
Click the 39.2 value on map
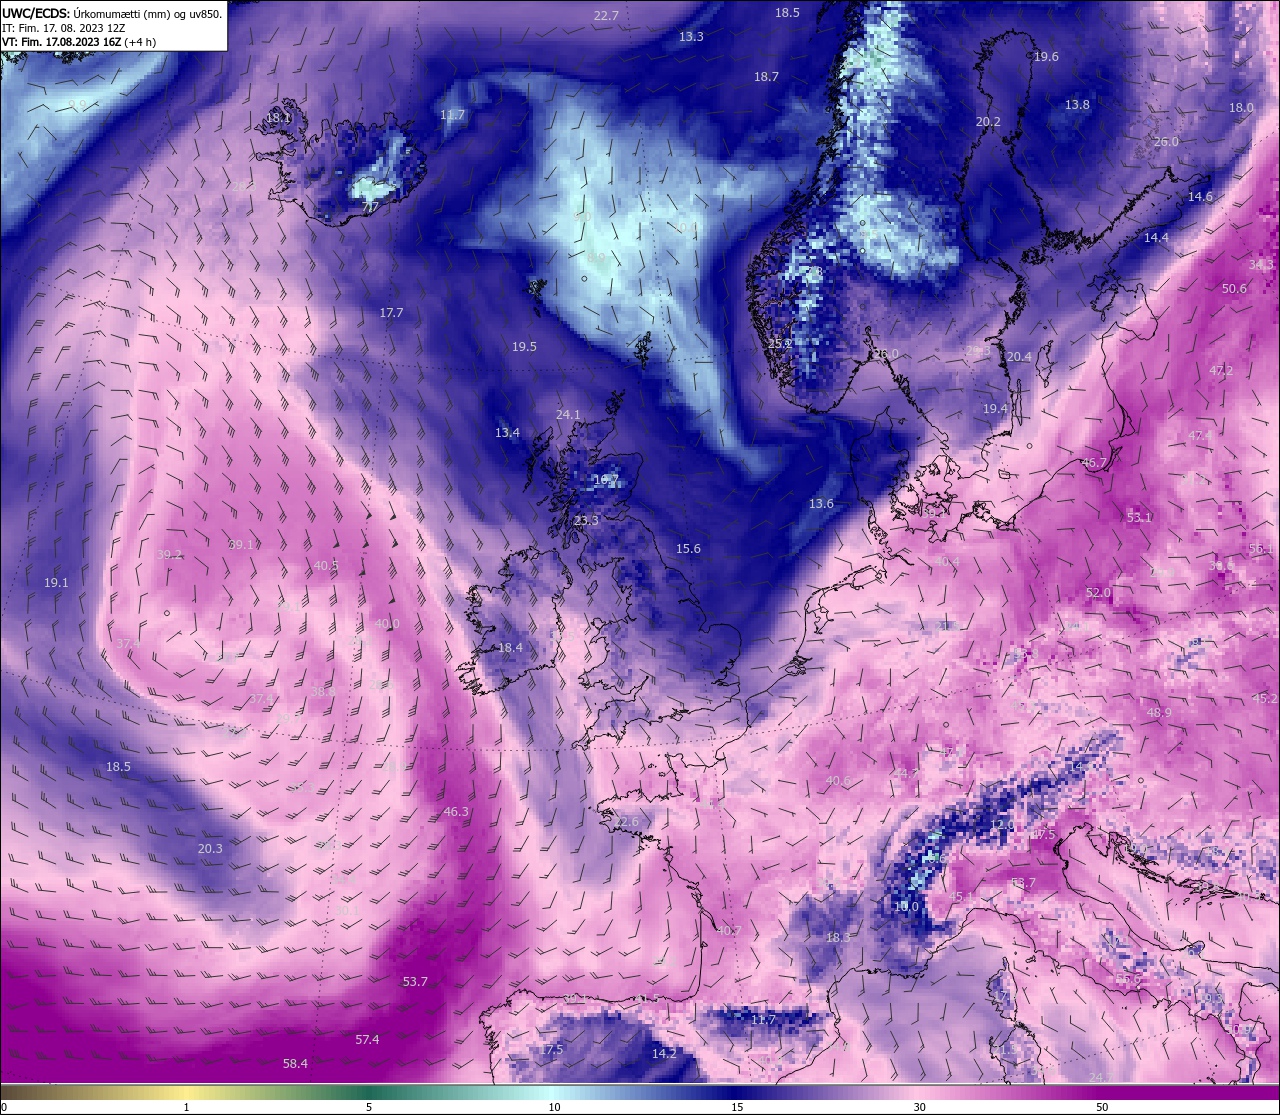(x=169, y=555)
